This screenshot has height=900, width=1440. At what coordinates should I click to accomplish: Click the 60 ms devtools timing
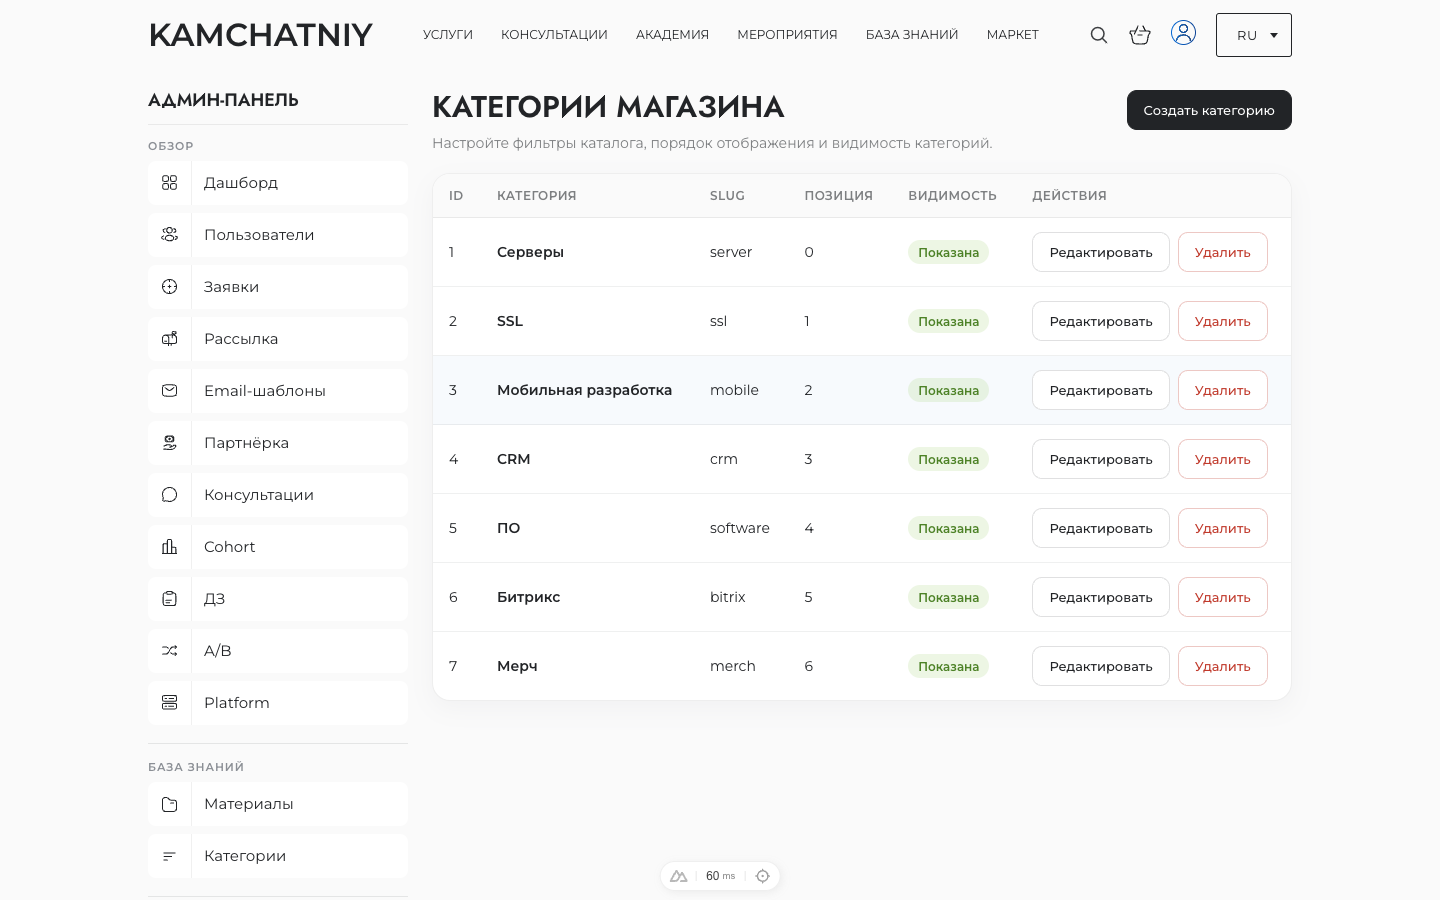(x=720, y=876)
